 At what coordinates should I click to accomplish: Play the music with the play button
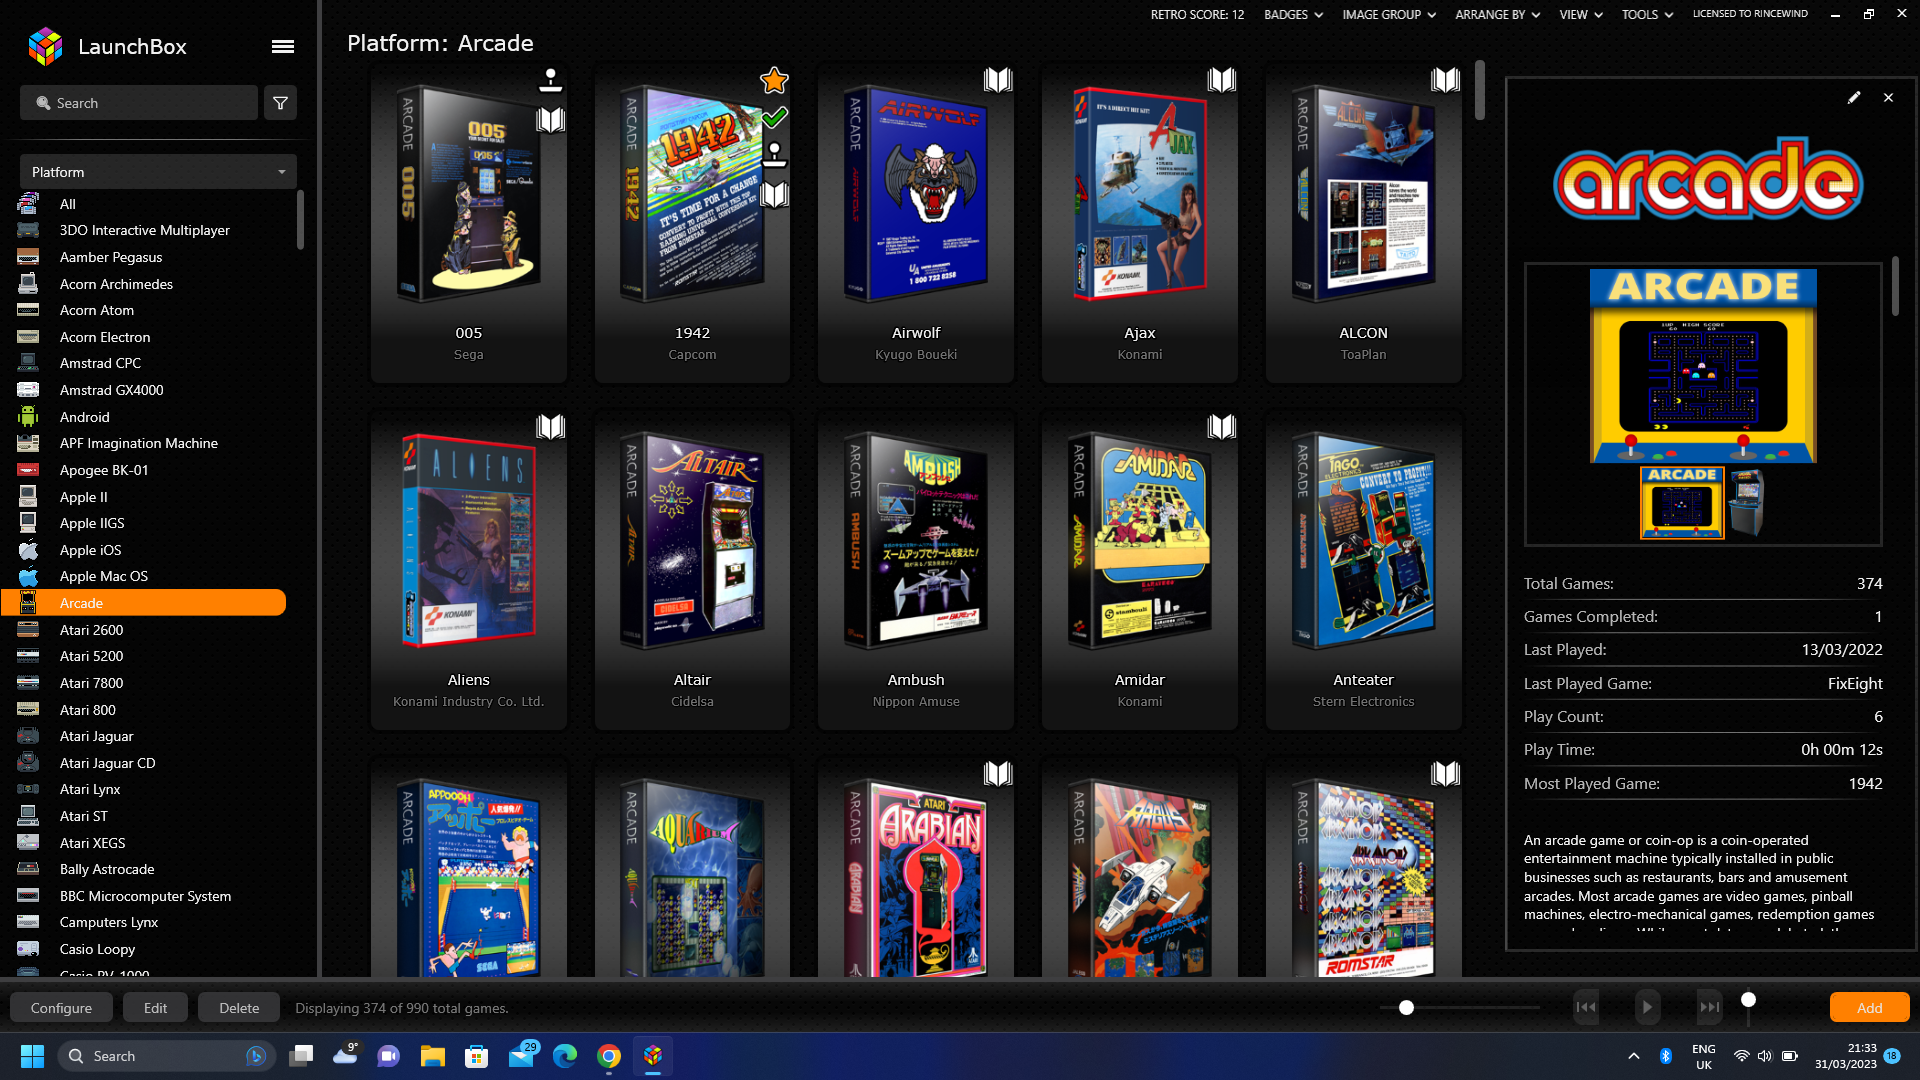[x=1647, y=1007]
